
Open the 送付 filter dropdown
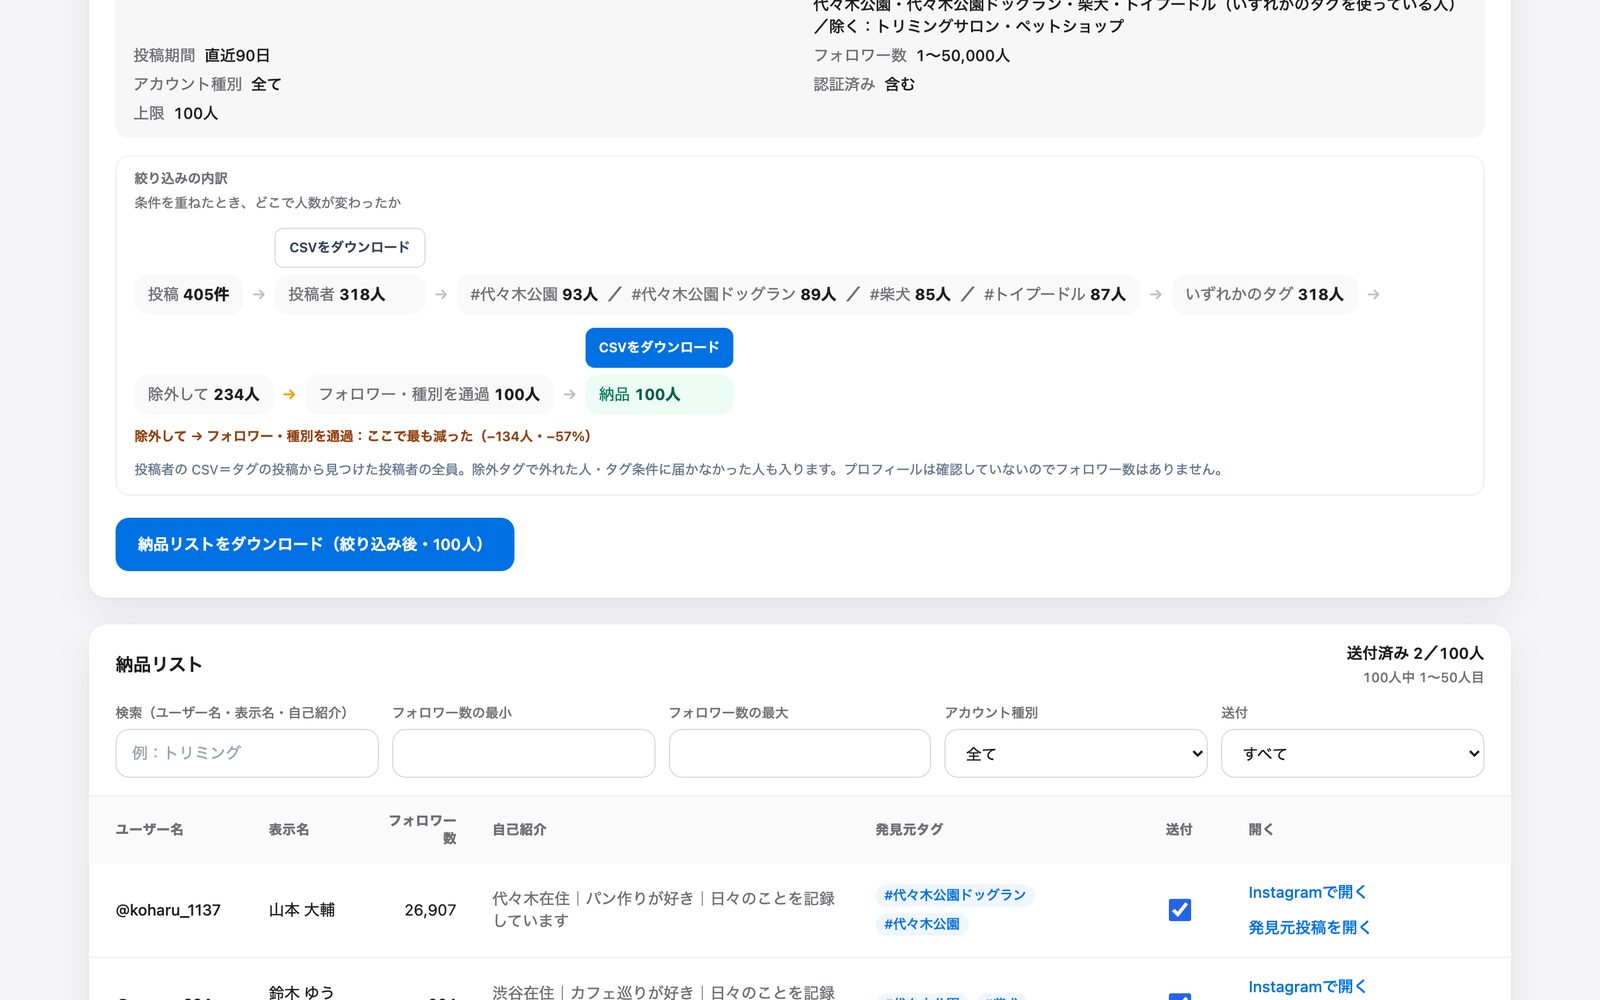tap(1352, 753)
